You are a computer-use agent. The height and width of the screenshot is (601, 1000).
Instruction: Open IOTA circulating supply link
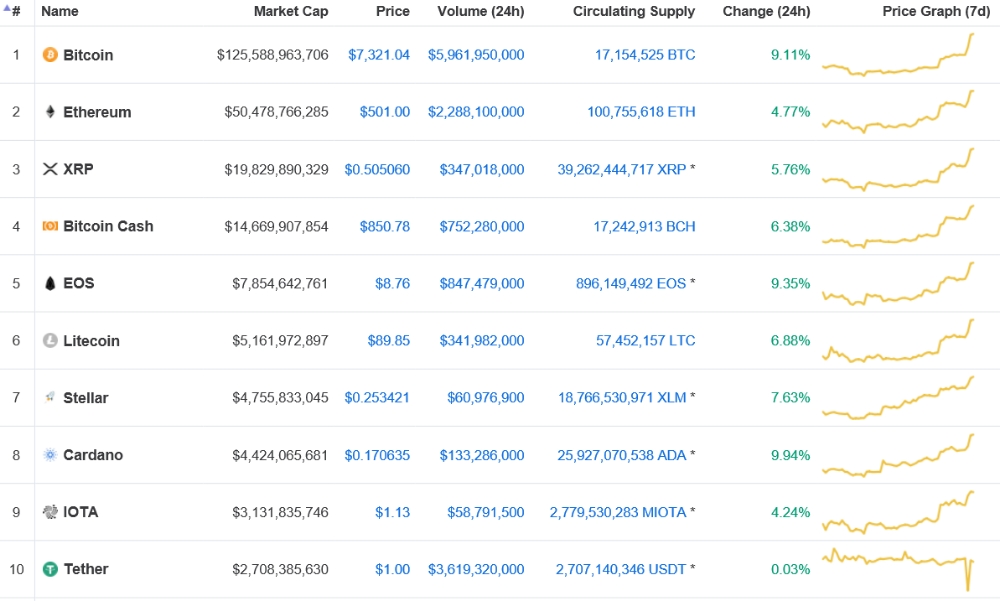tap(617, 512)
